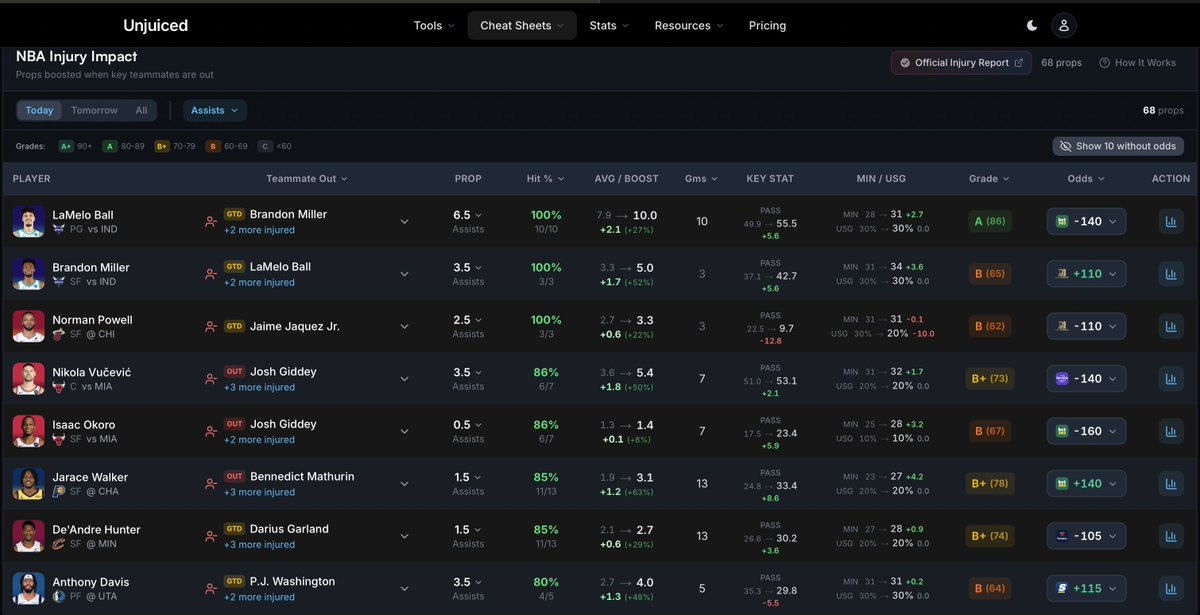
Task: Click teammate-out person icon in Norman Powell row
Action: [210, 326]
